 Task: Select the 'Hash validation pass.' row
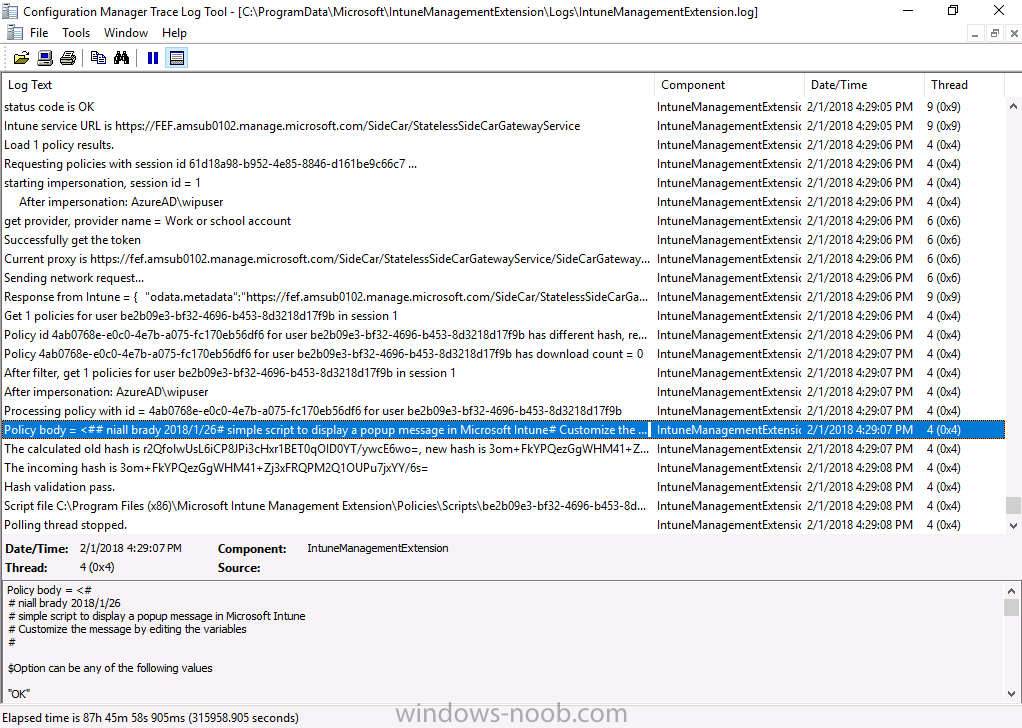(503, 487)
